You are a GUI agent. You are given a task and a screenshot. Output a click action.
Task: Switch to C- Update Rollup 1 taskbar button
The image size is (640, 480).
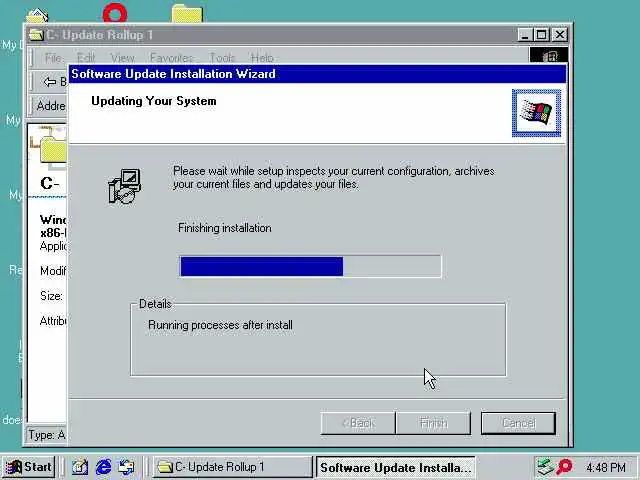click(232, 467)
